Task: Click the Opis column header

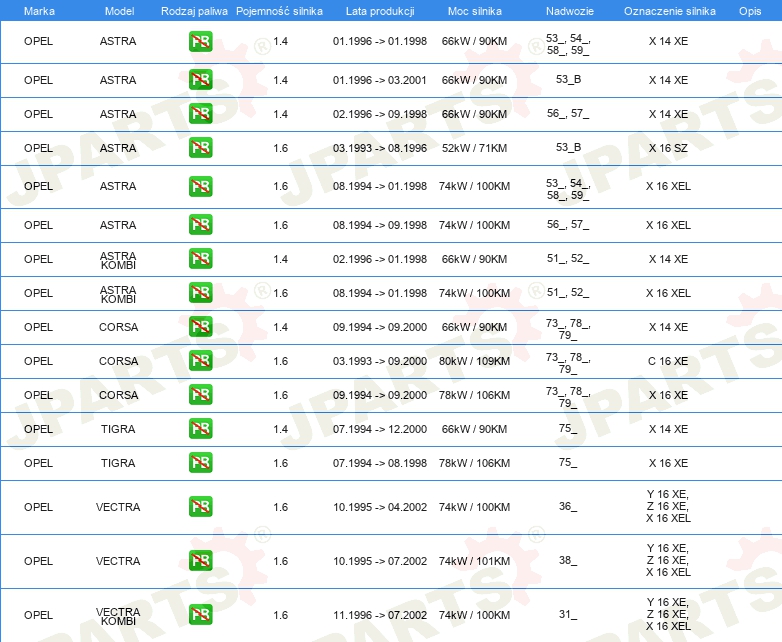Action: coord(750,11)
